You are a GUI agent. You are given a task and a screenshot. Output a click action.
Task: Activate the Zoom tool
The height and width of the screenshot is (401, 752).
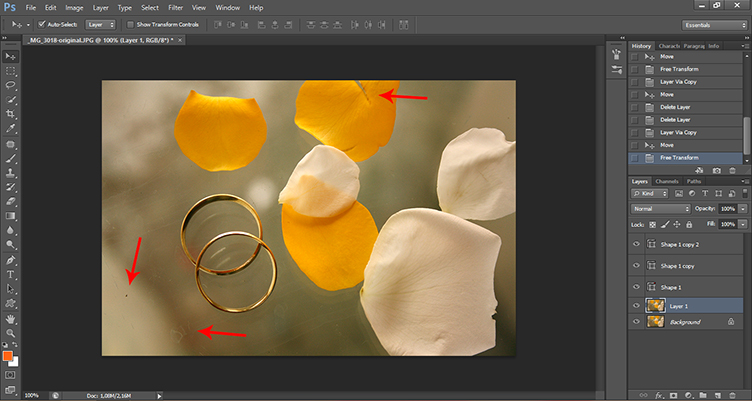(11, 332)
